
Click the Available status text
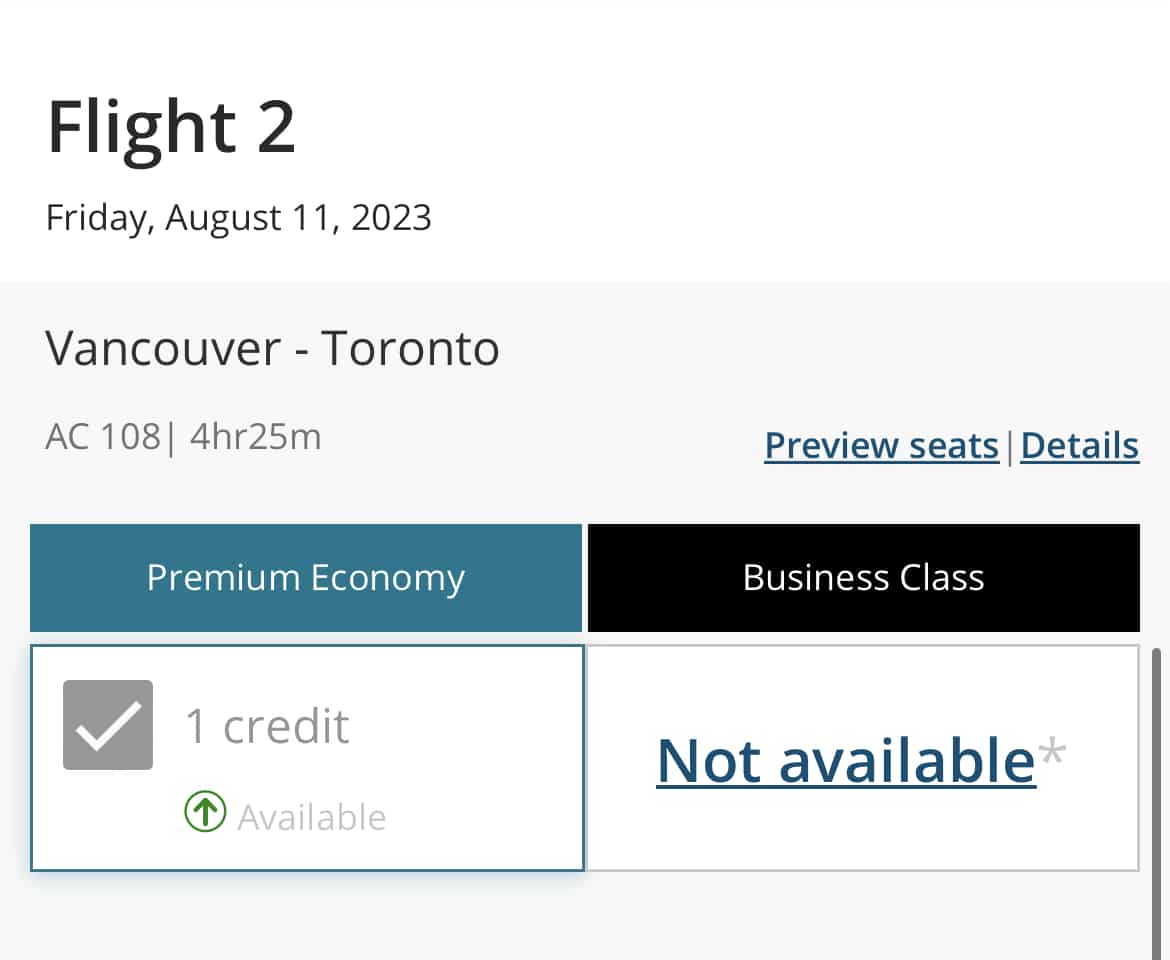[312, 818]
